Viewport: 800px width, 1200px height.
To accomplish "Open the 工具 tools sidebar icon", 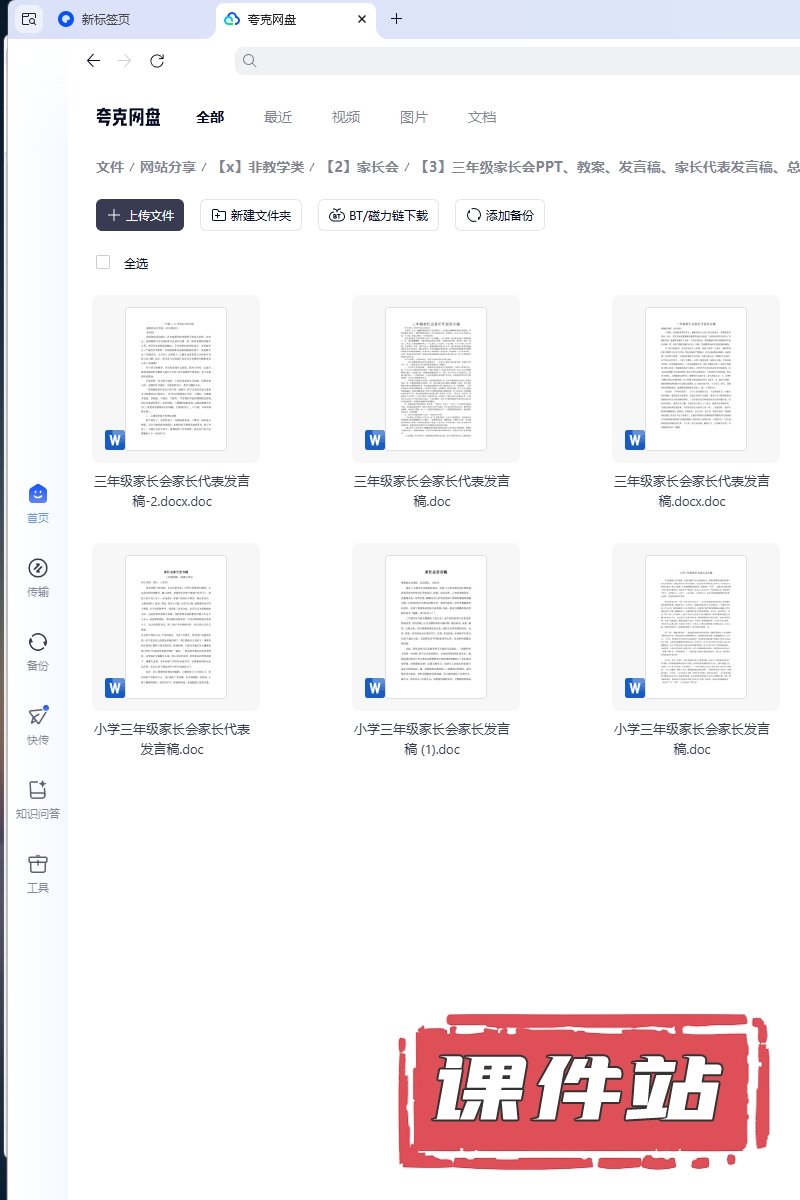I will 38,864.
